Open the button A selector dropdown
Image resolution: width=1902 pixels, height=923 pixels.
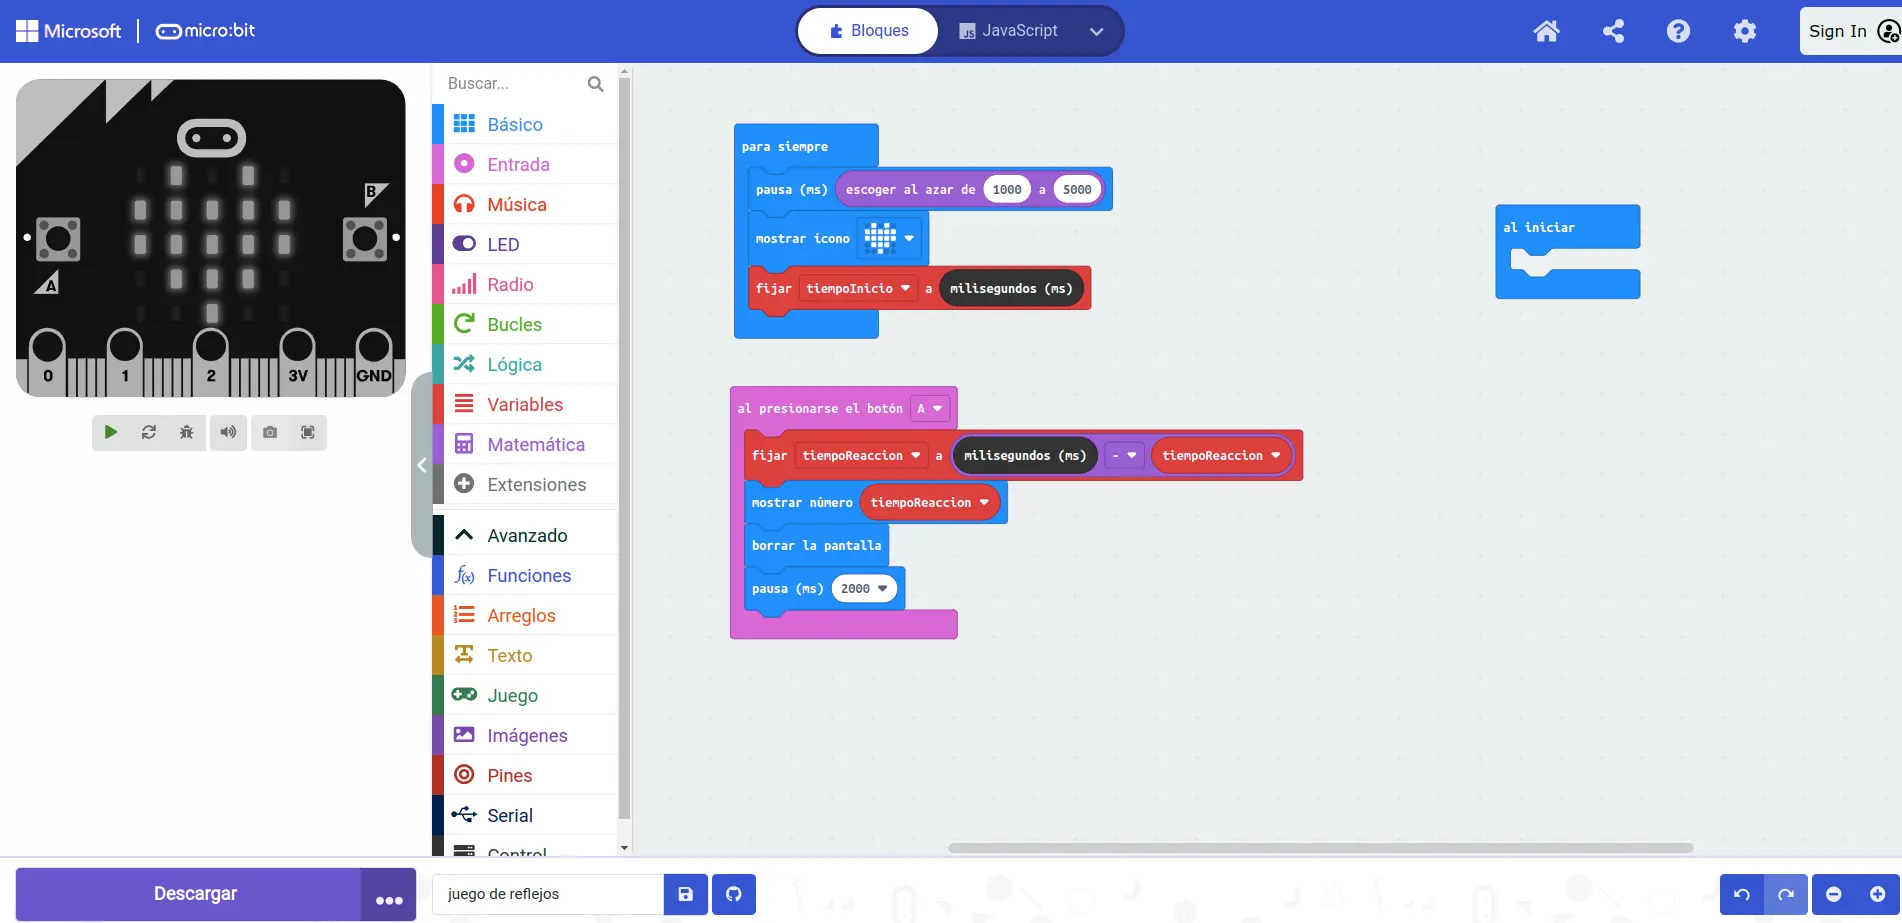pyautogui.click(x=930, y=409)
